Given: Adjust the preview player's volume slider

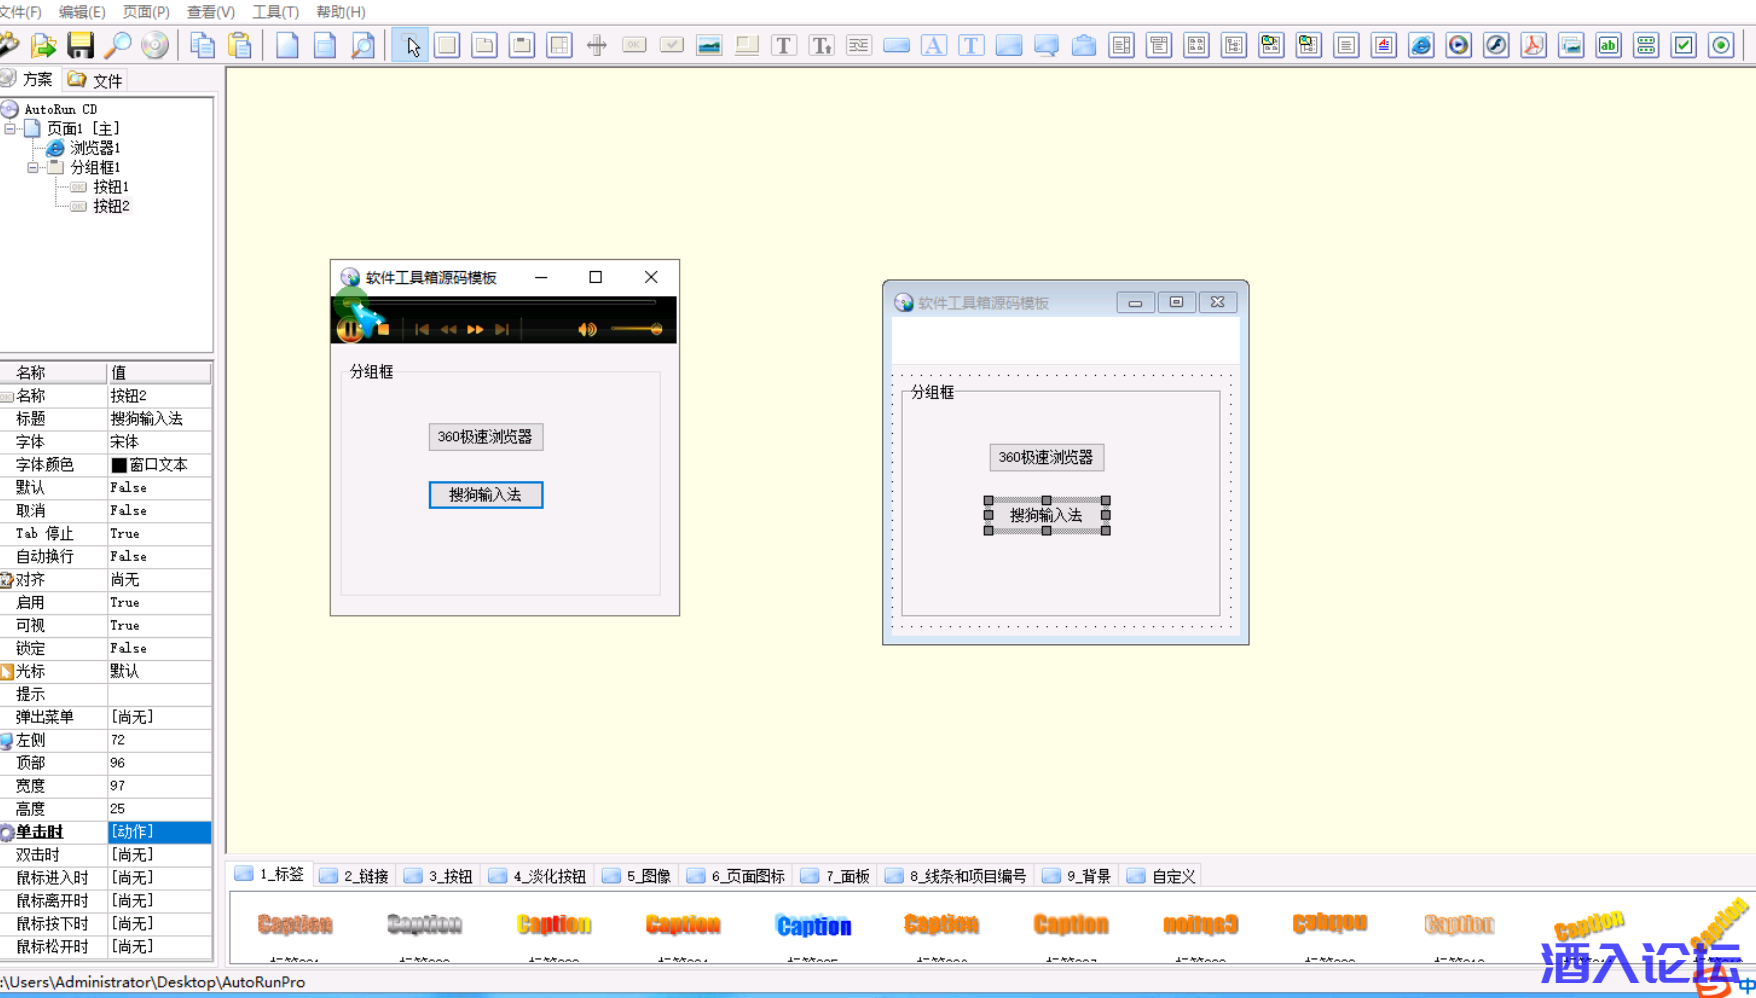Looking at the screenshot, I should tap(636, 329).
